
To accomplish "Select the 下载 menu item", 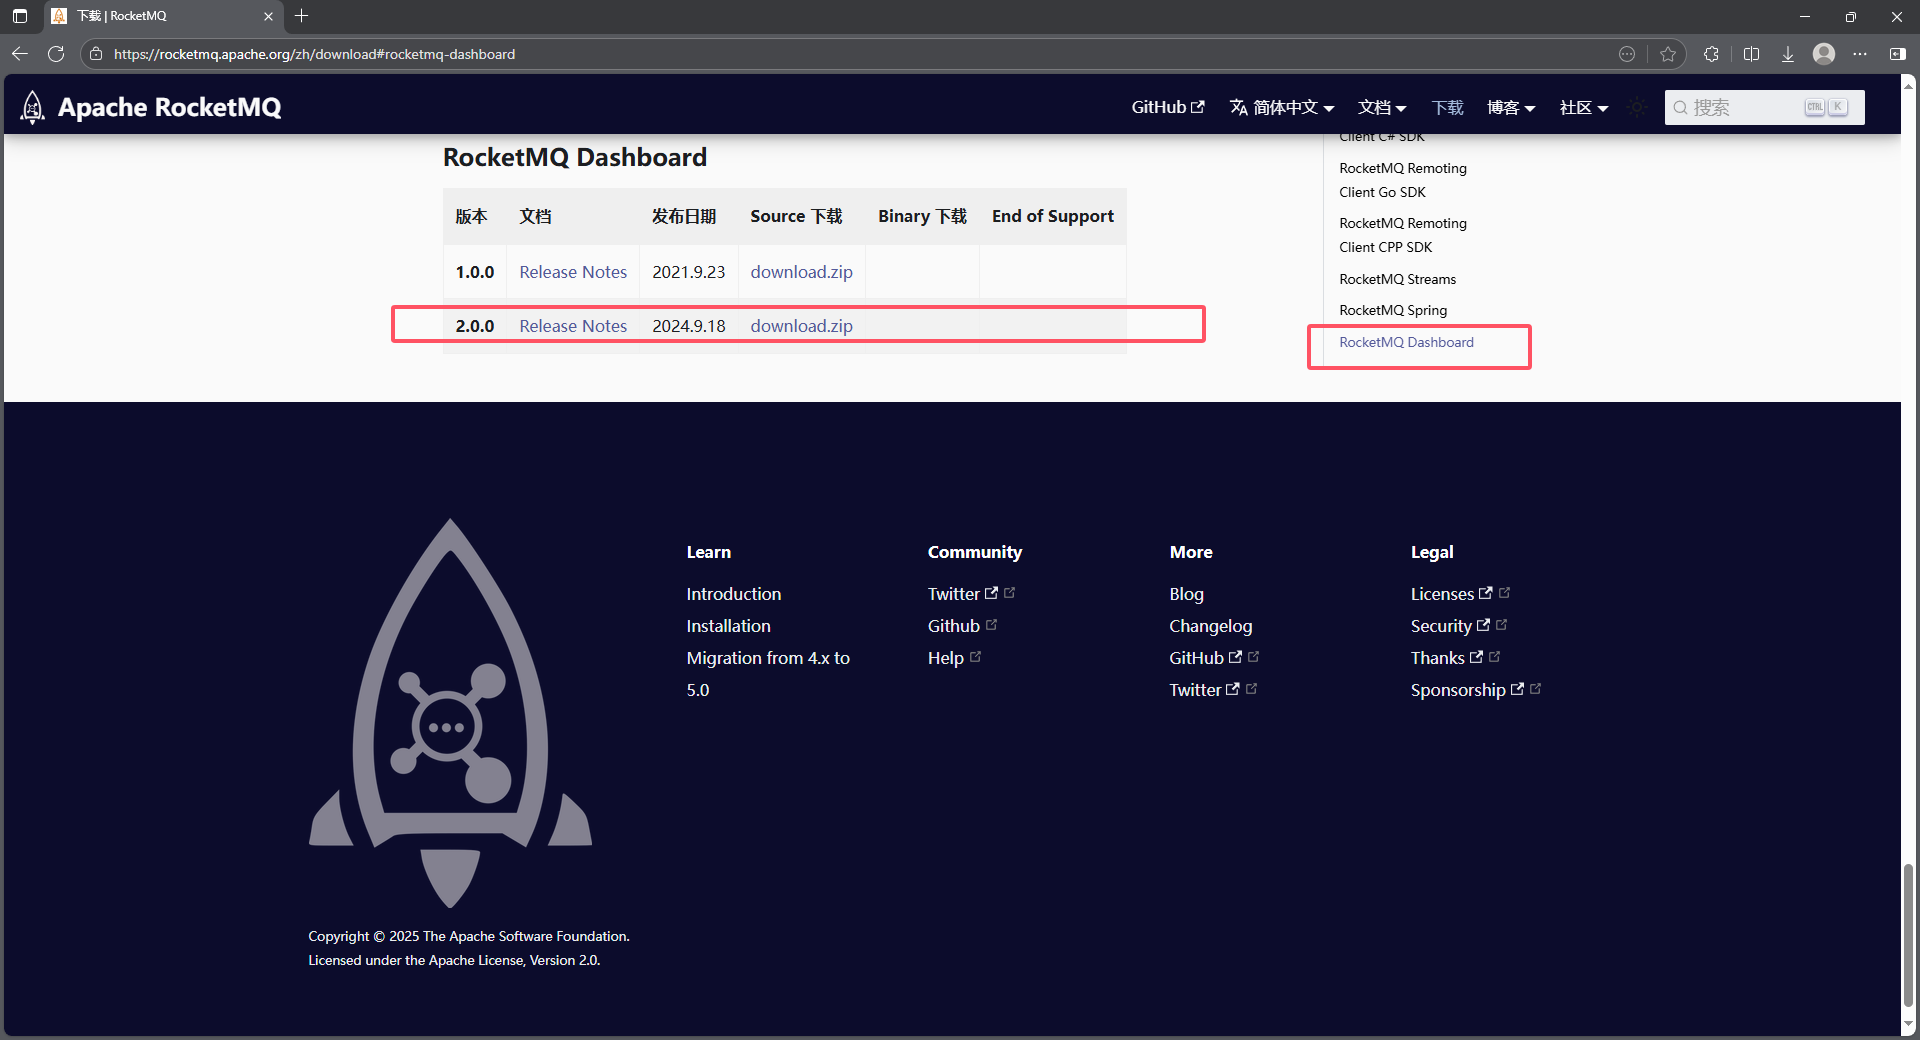I will click(x=1447, y=107).
